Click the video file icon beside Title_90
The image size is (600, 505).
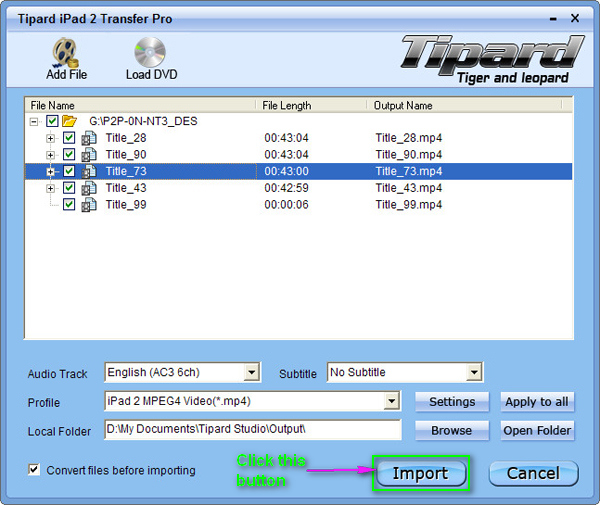click(89, 155)
